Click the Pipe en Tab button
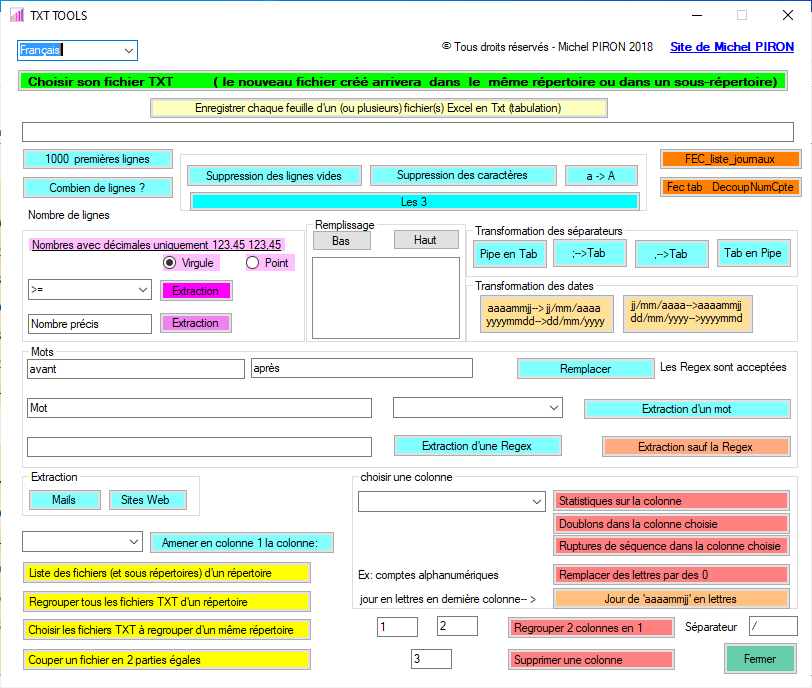This screenshot has width=812, height=688. (x=509, y=254)
